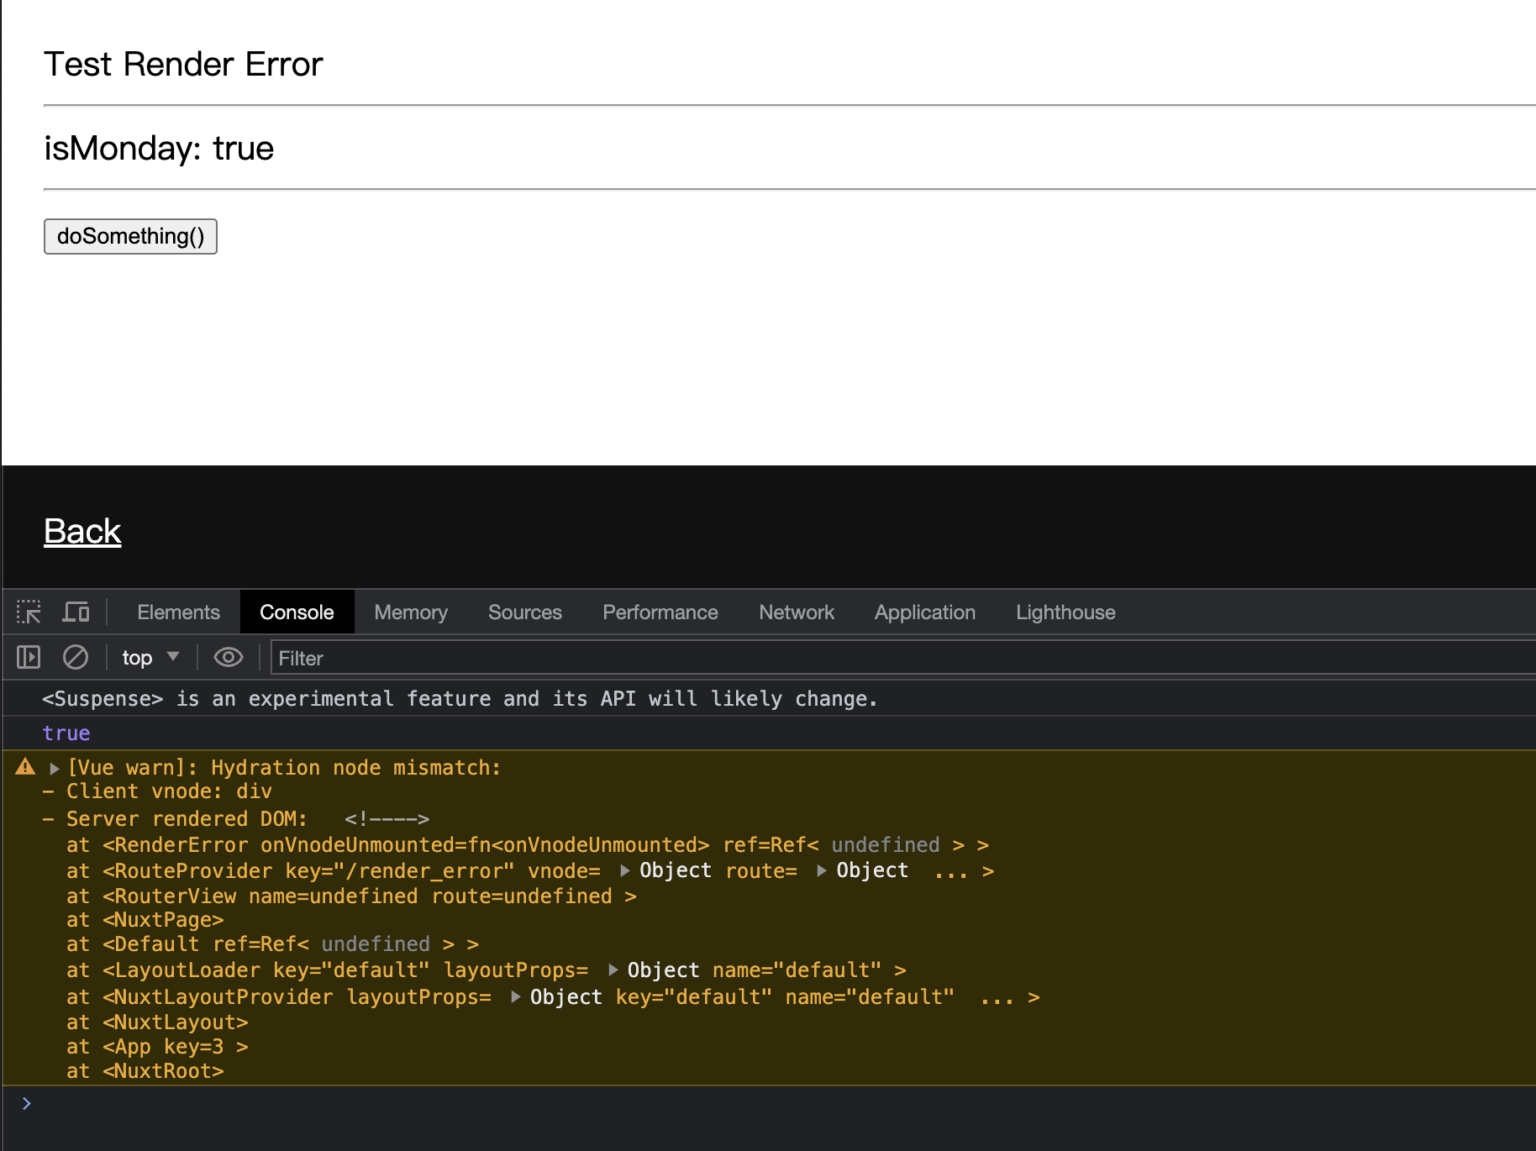Clear the console with the ban icon
Screen dimensions: 1536x1151
[x=76, y=657]
